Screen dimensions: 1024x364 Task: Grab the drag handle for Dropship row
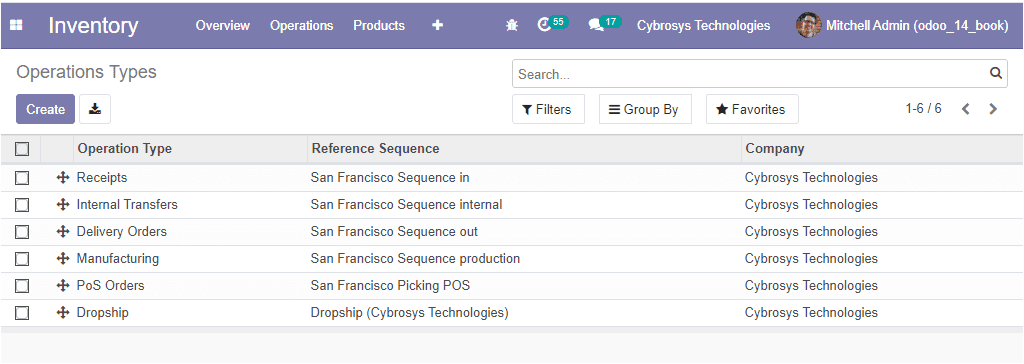[63, 312]
